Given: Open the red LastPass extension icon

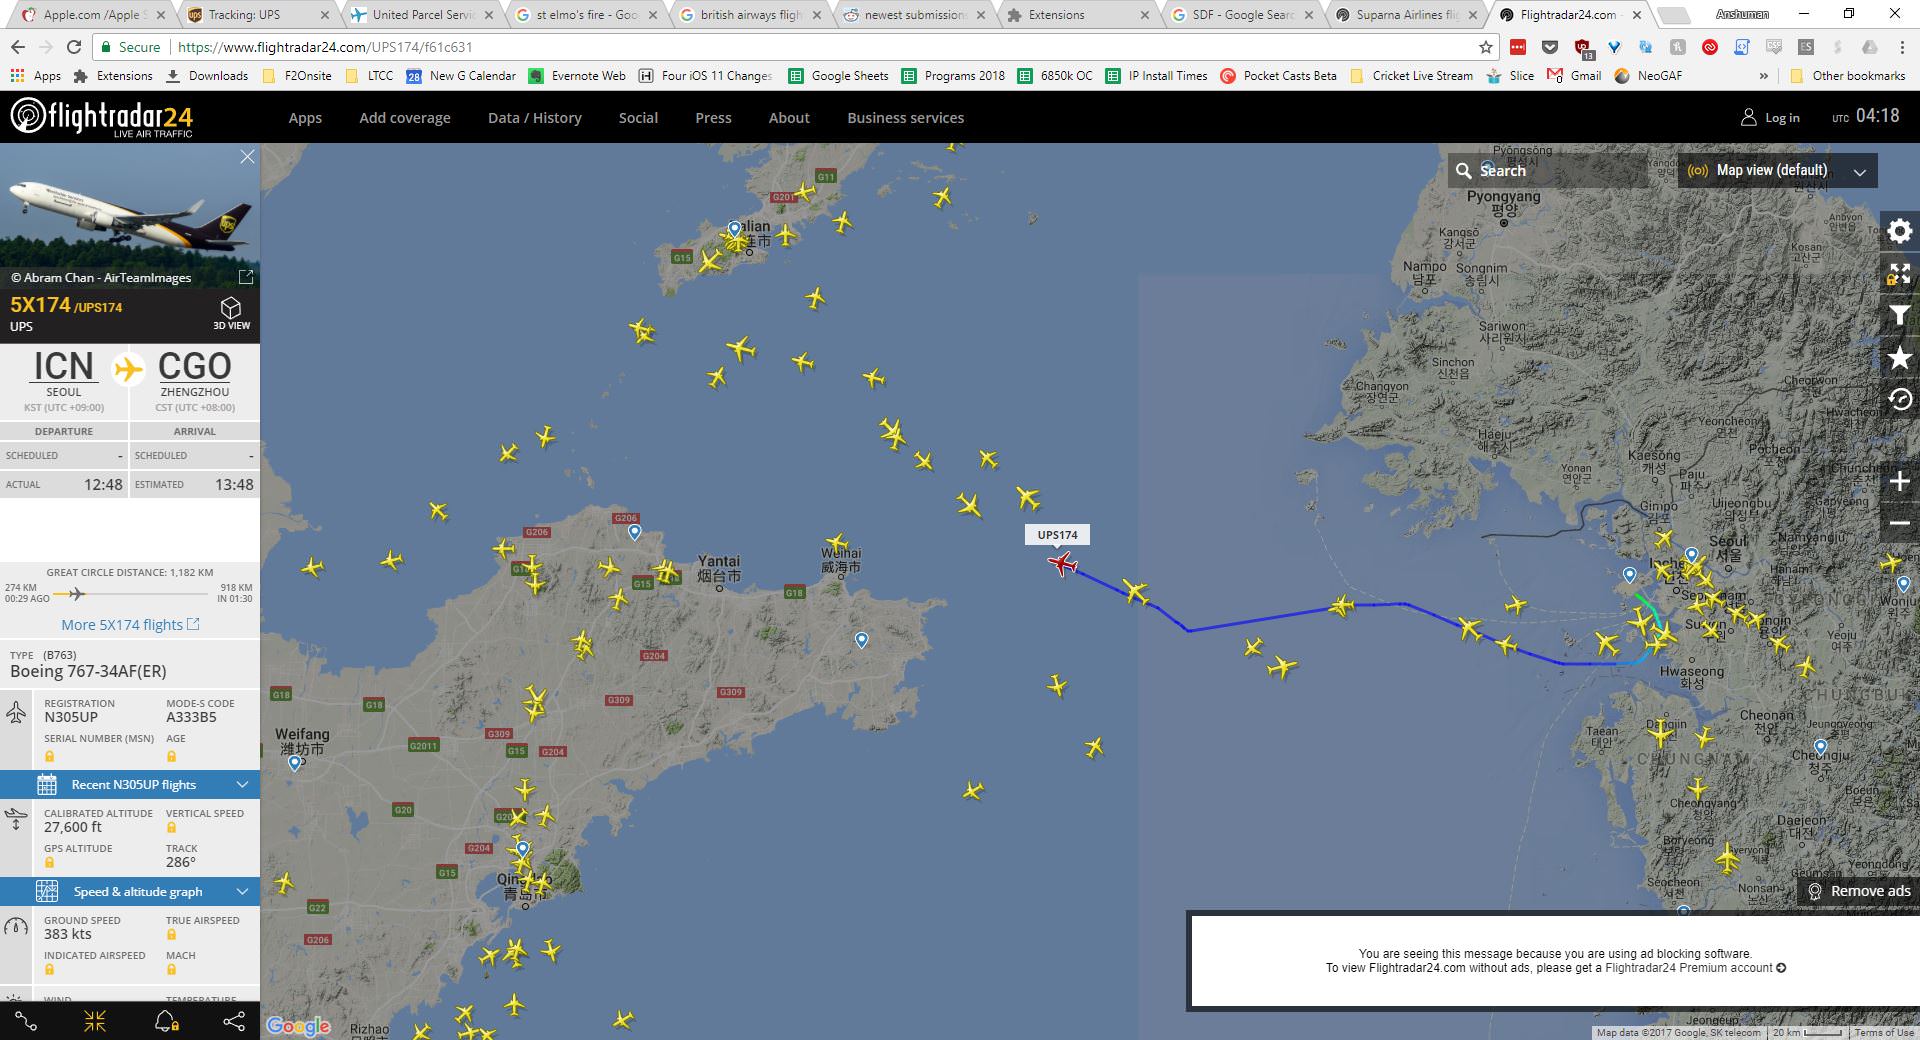Looking at the screenshot, I should coord(1518,47).
